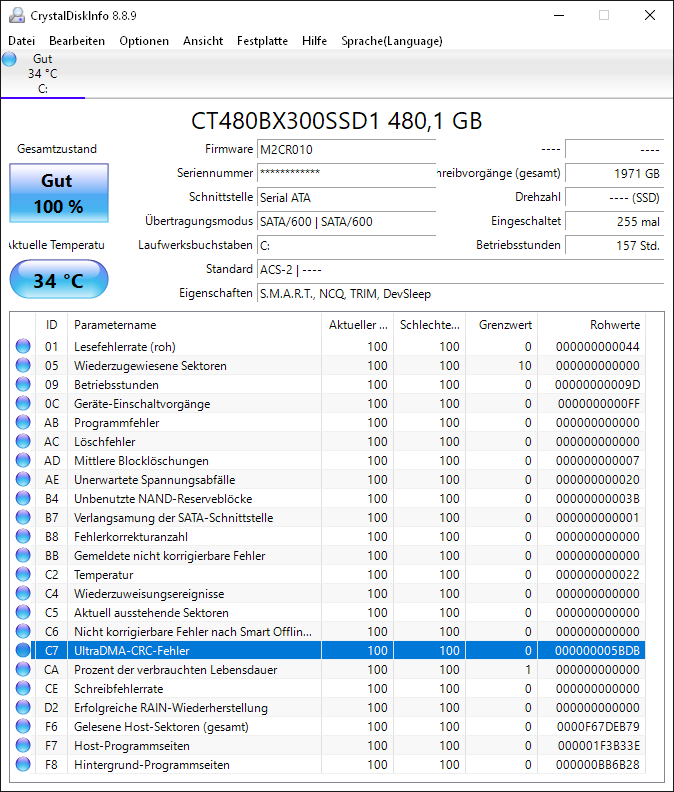Click status orb for Lesefehlerrate (roh) row

23,346
